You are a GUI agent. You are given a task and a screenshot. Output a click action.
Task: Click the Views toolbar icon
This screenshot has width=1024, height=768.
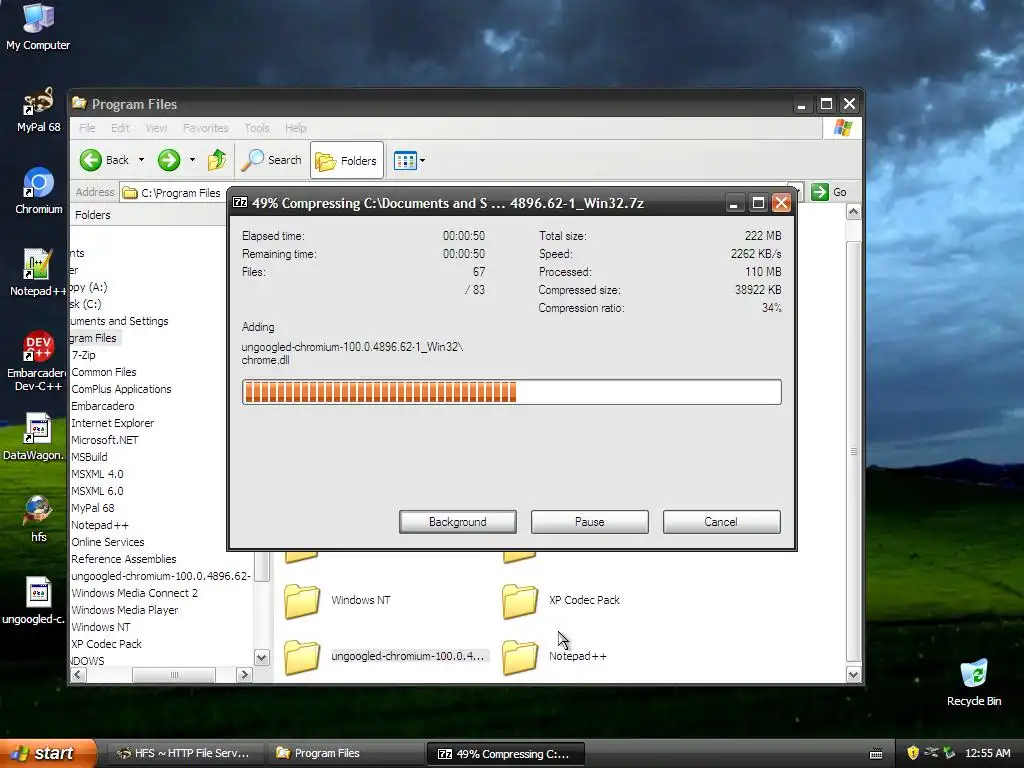pyautogui.click(x=405, y=161)
